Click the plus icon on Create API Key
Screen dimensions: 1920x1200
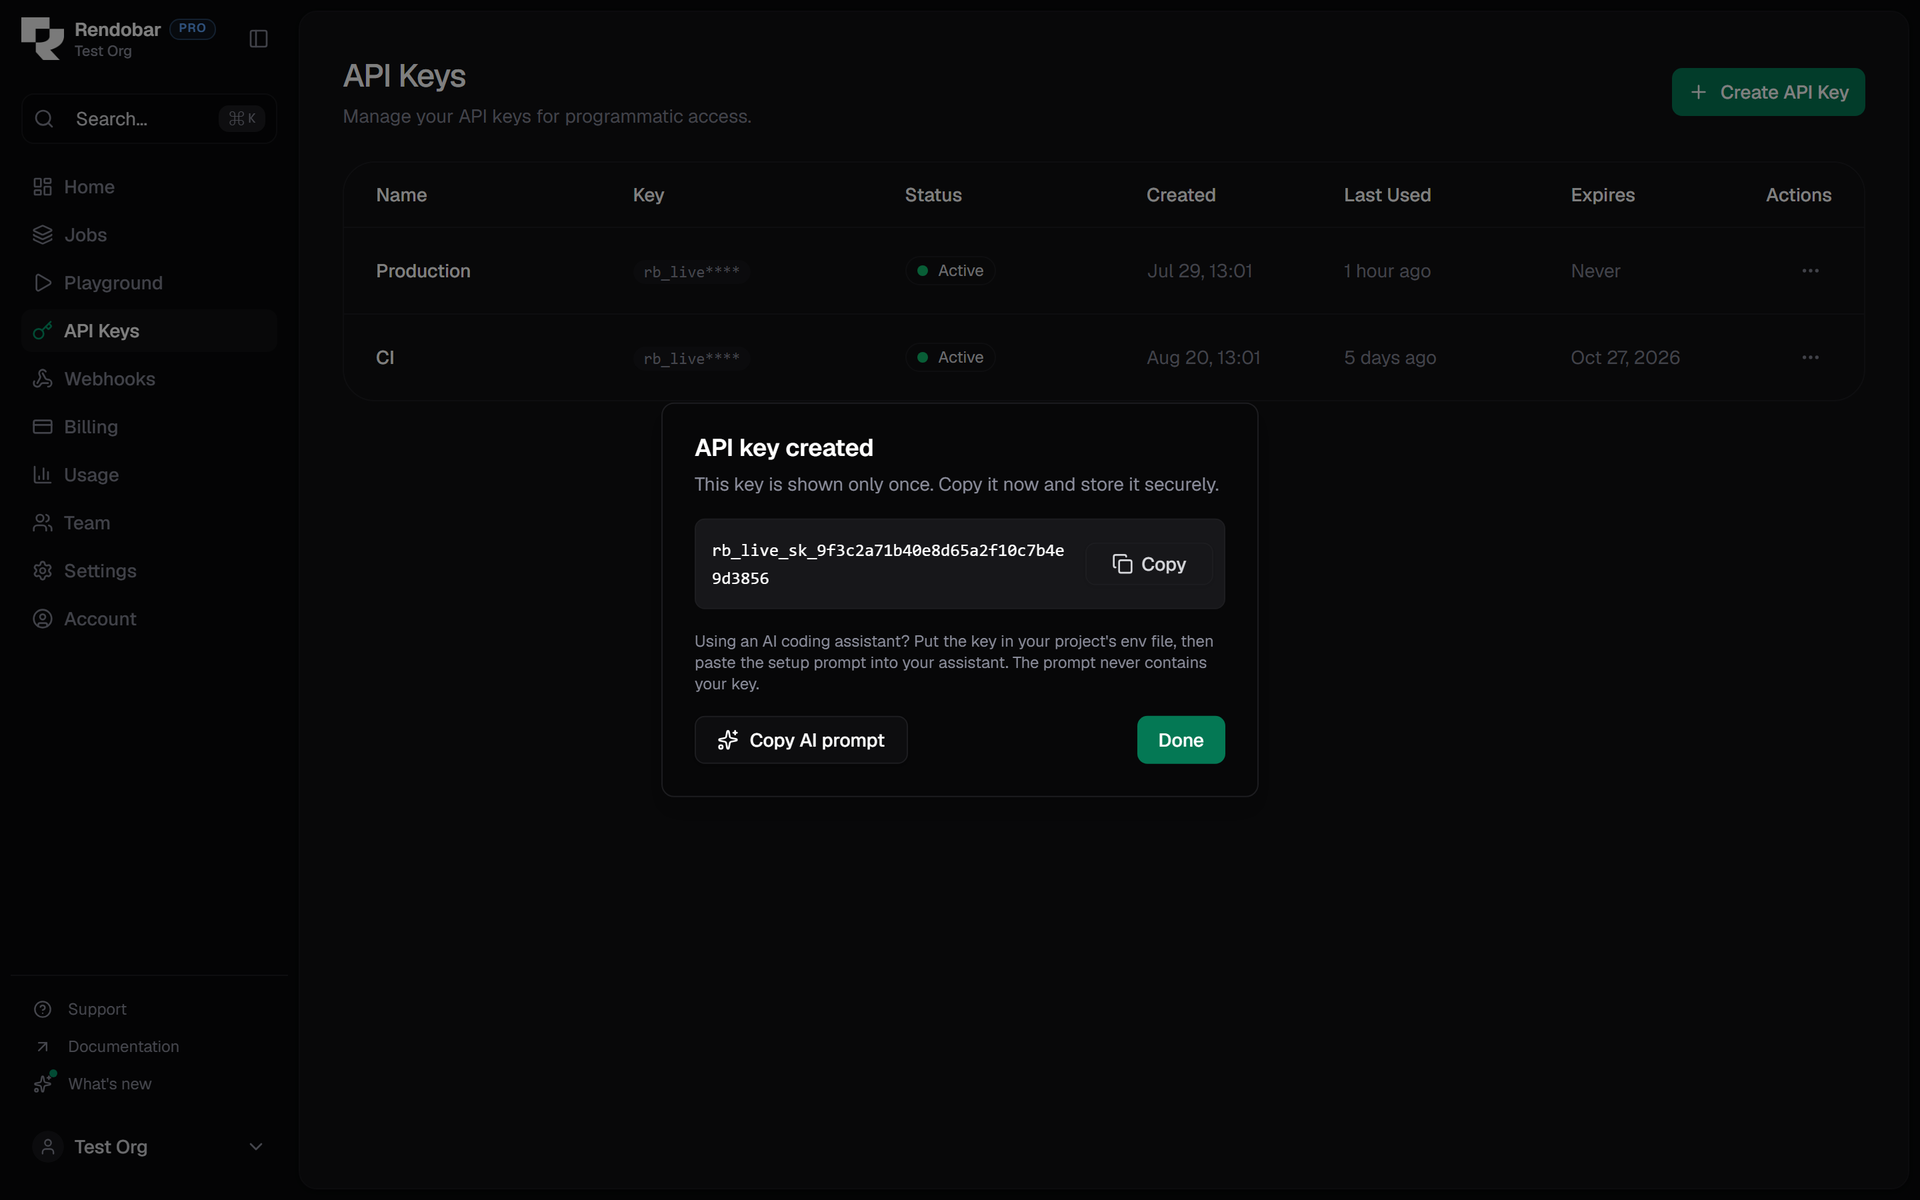click(x=1698, y=92)
